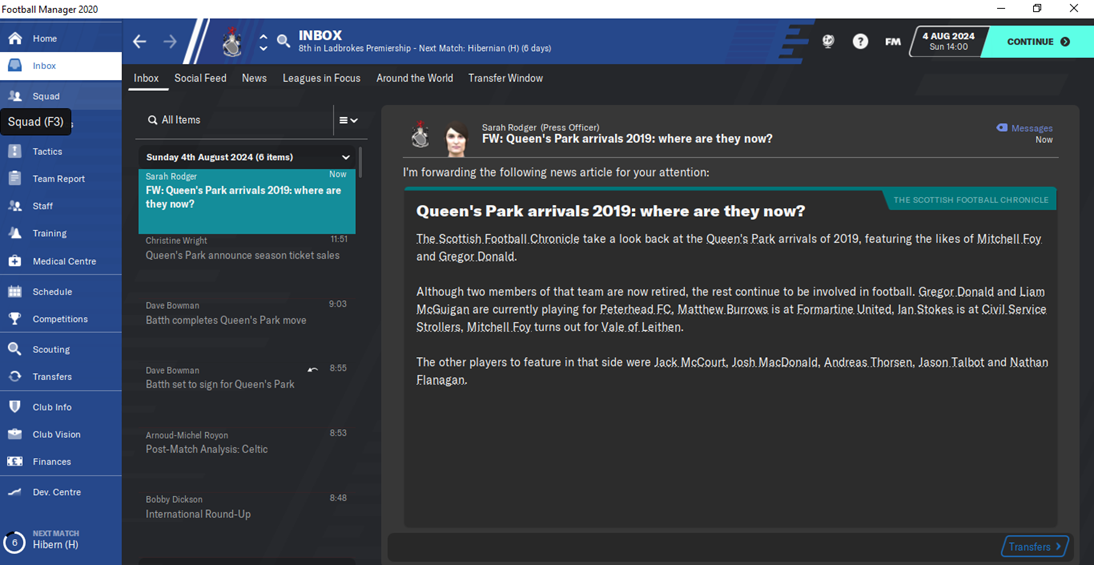The height and width of the screenshot is (565, 1094).
Task: Click the All Items search field
Action: pyautogui.click(x=235, y=120)
